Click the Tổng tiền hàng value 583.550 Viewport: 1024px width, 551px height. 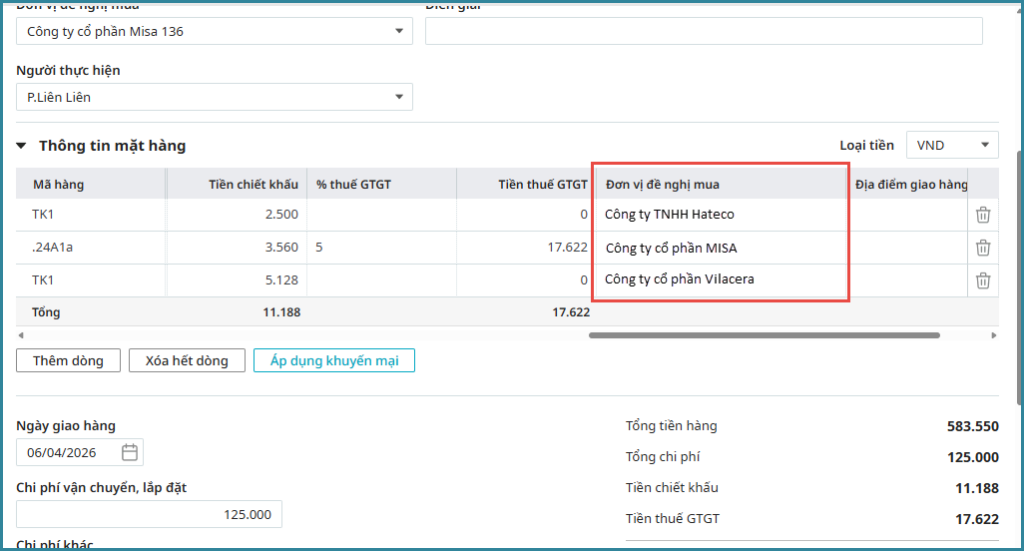(972, 426)
